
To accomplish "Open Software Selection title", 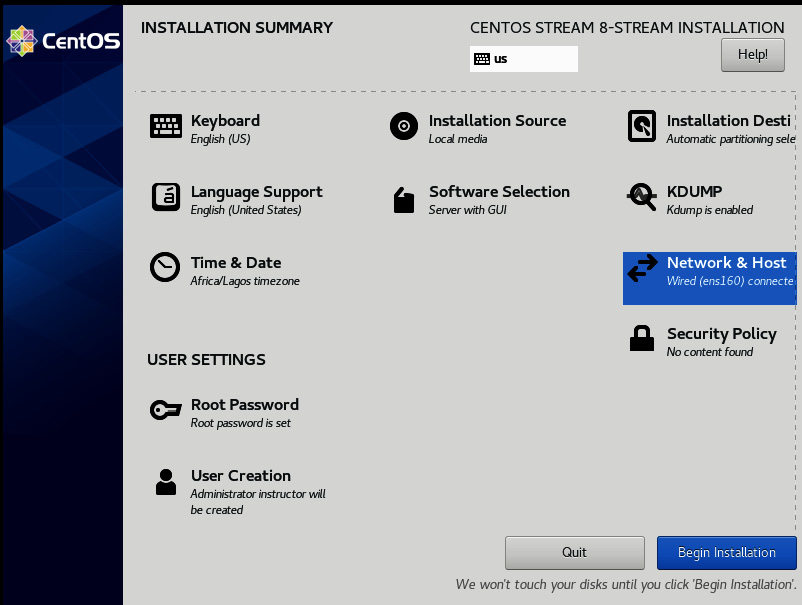I will [499, 191].
